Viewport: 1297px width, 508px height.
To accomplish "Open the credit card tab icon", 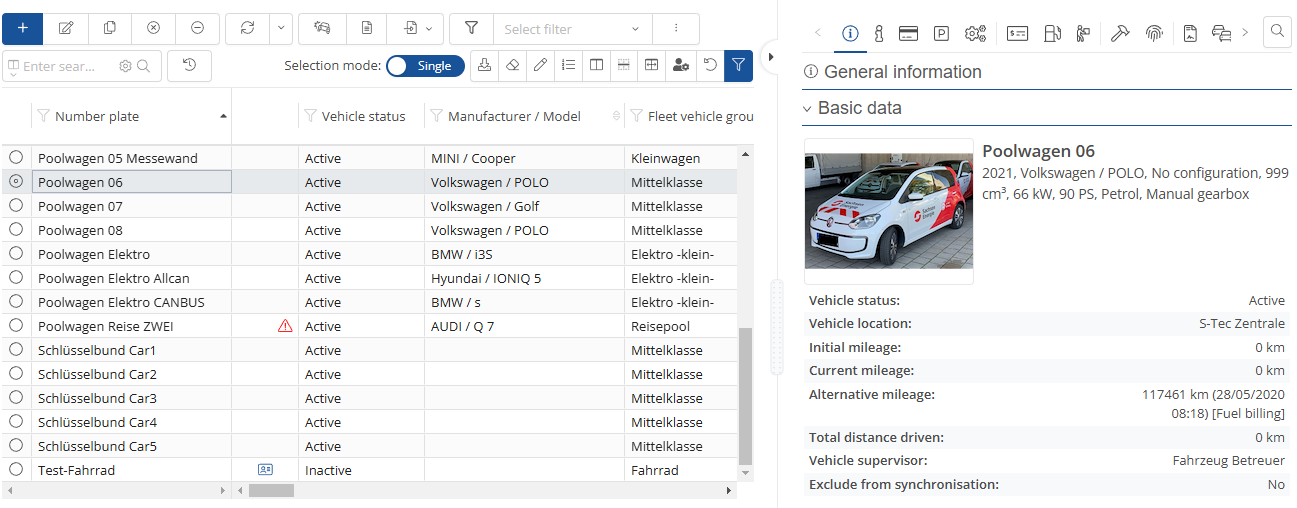I will pyautogui.click(x=909, y=33).
